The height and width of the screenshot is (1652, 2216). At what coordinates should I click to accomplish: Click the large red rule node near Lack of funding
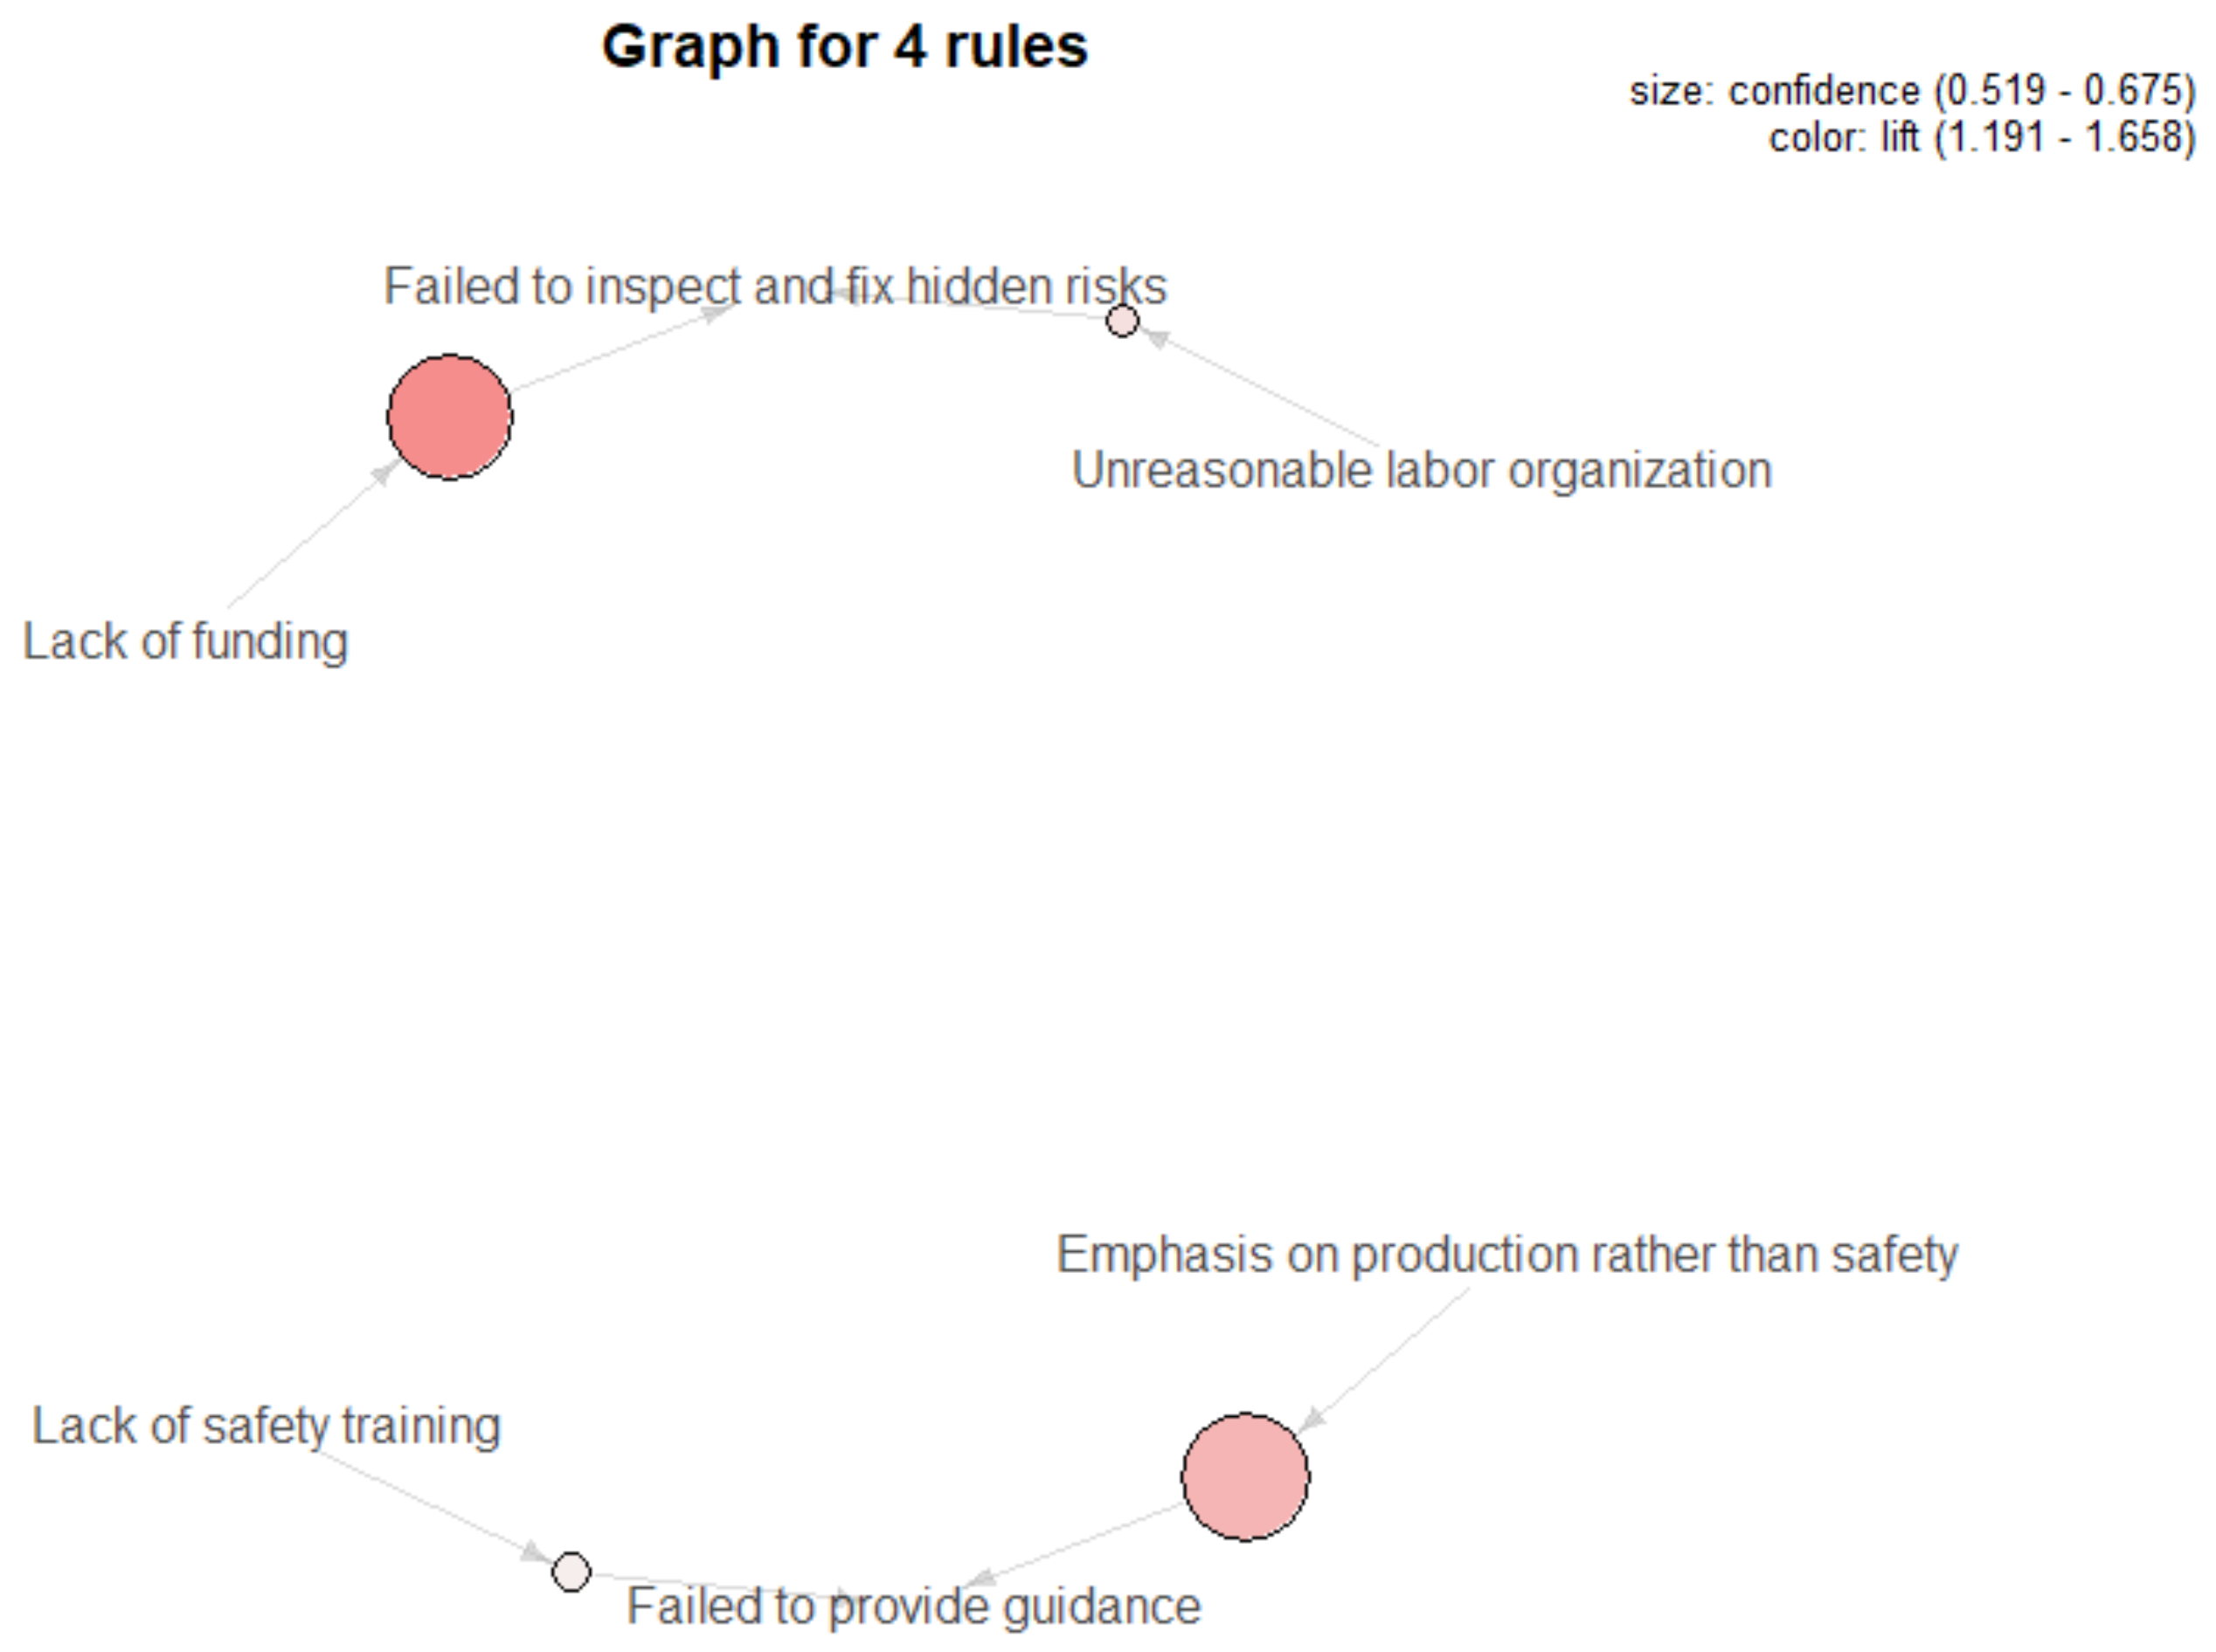450,417
